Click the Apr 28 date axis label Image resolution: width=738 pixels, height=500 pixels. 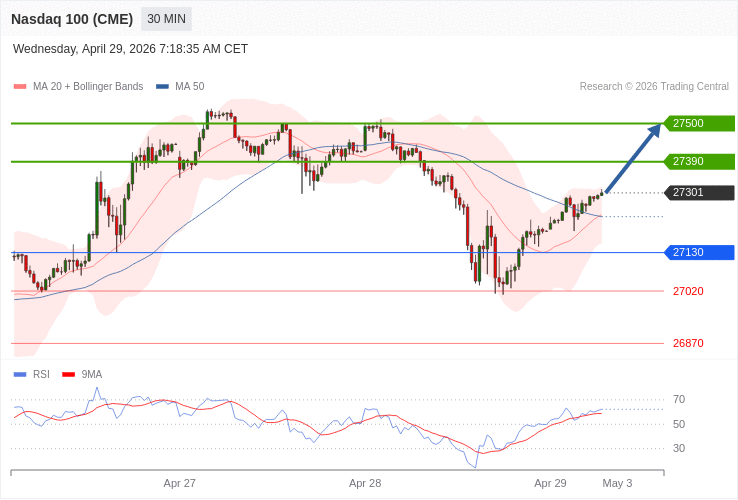click(365, 483)
